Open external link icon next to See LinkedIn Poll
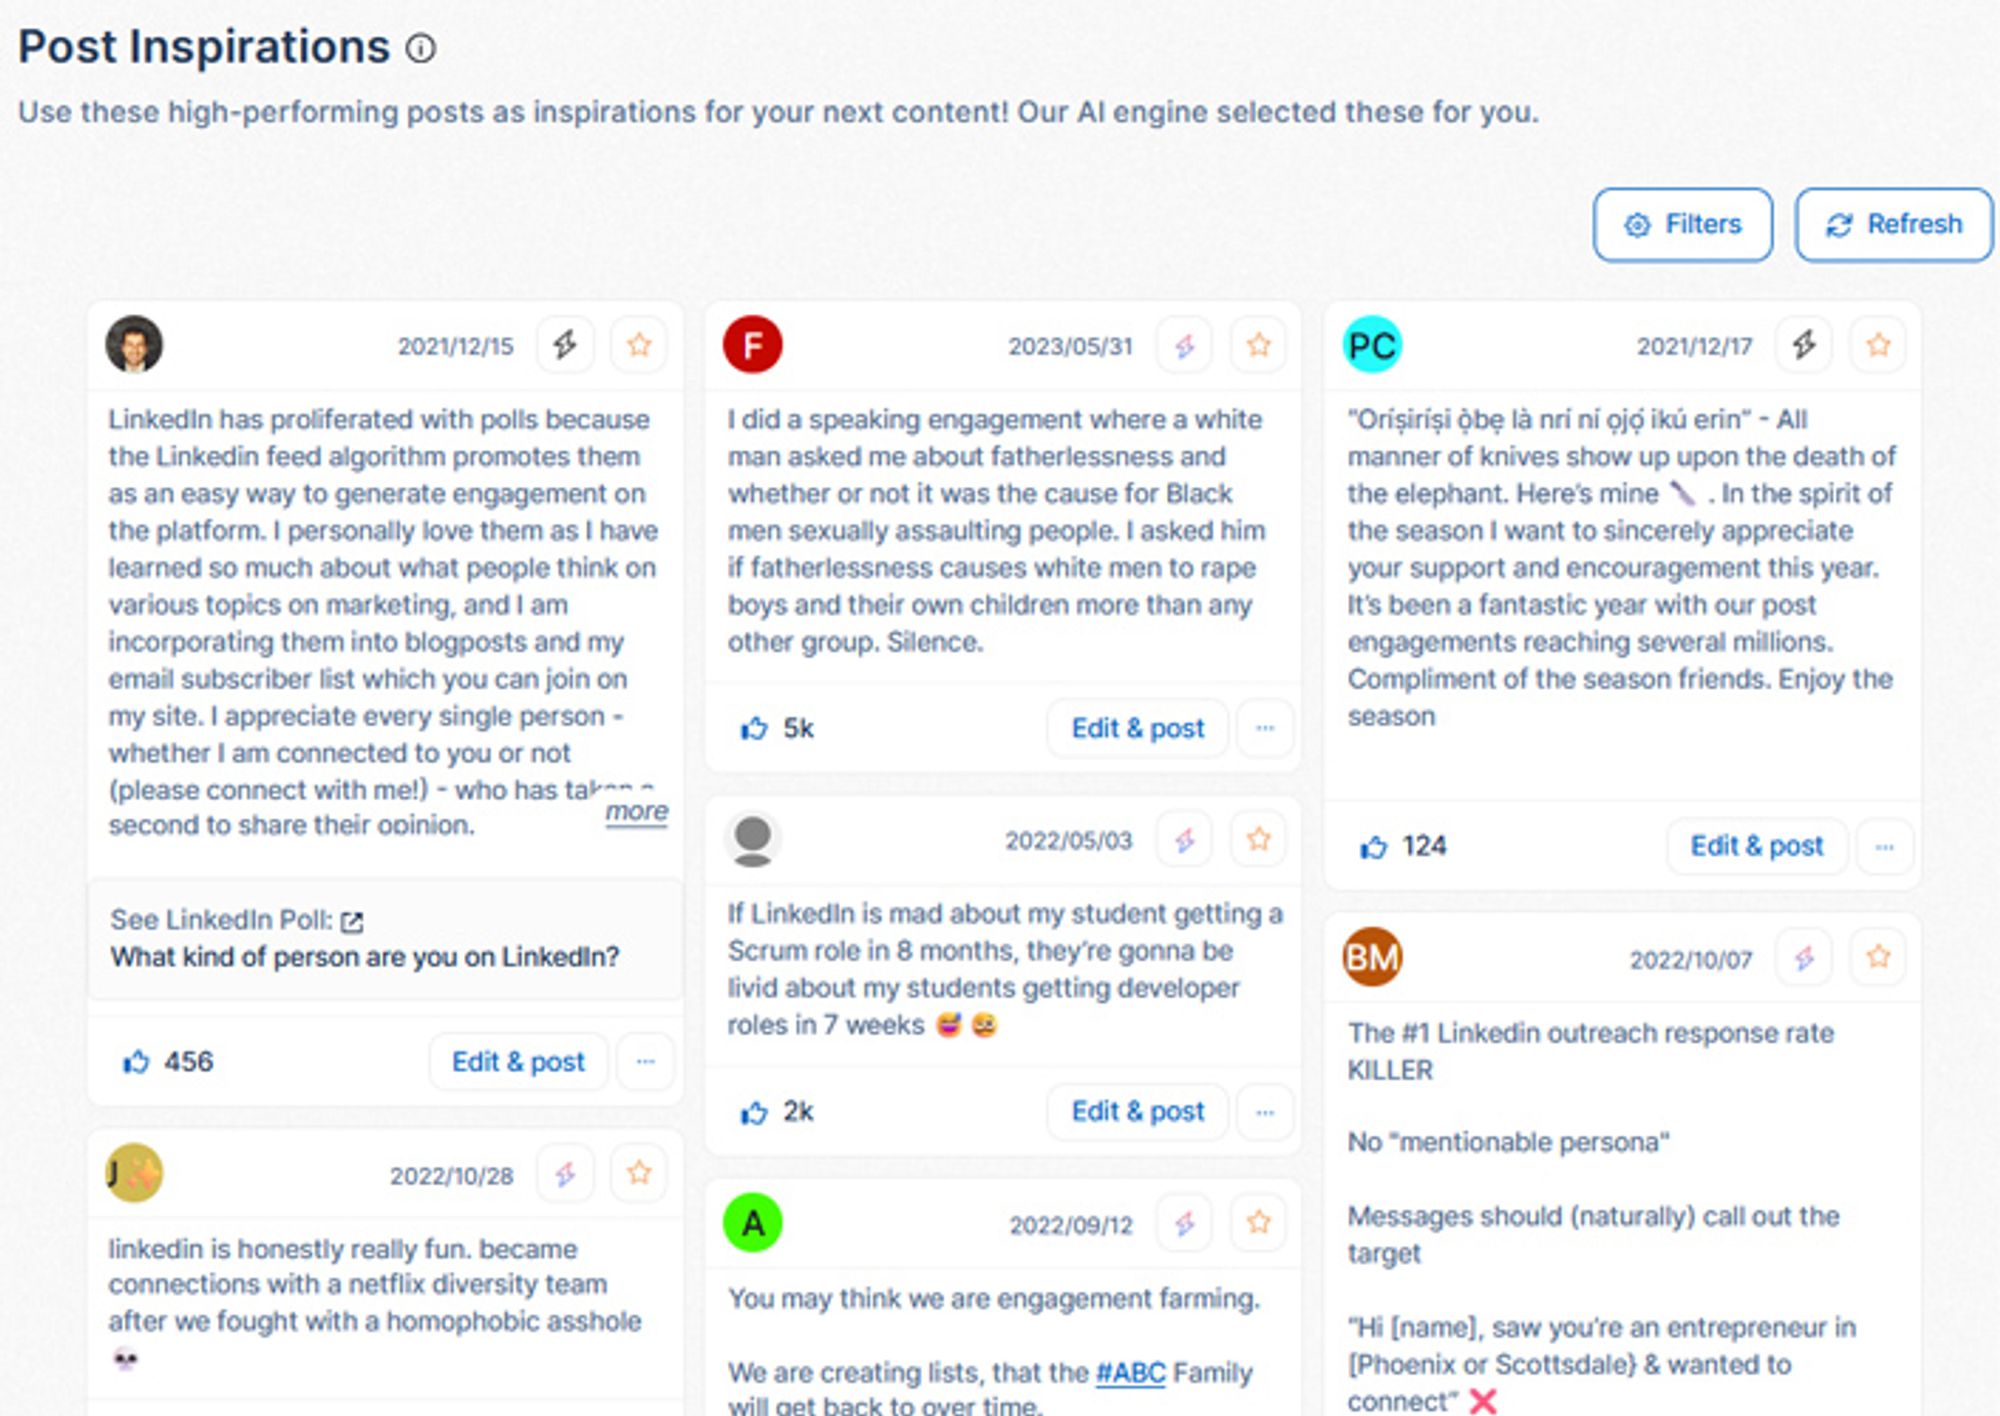Image resolution: width=2000 pixels, height=1416 pixels. pos(352,921)
